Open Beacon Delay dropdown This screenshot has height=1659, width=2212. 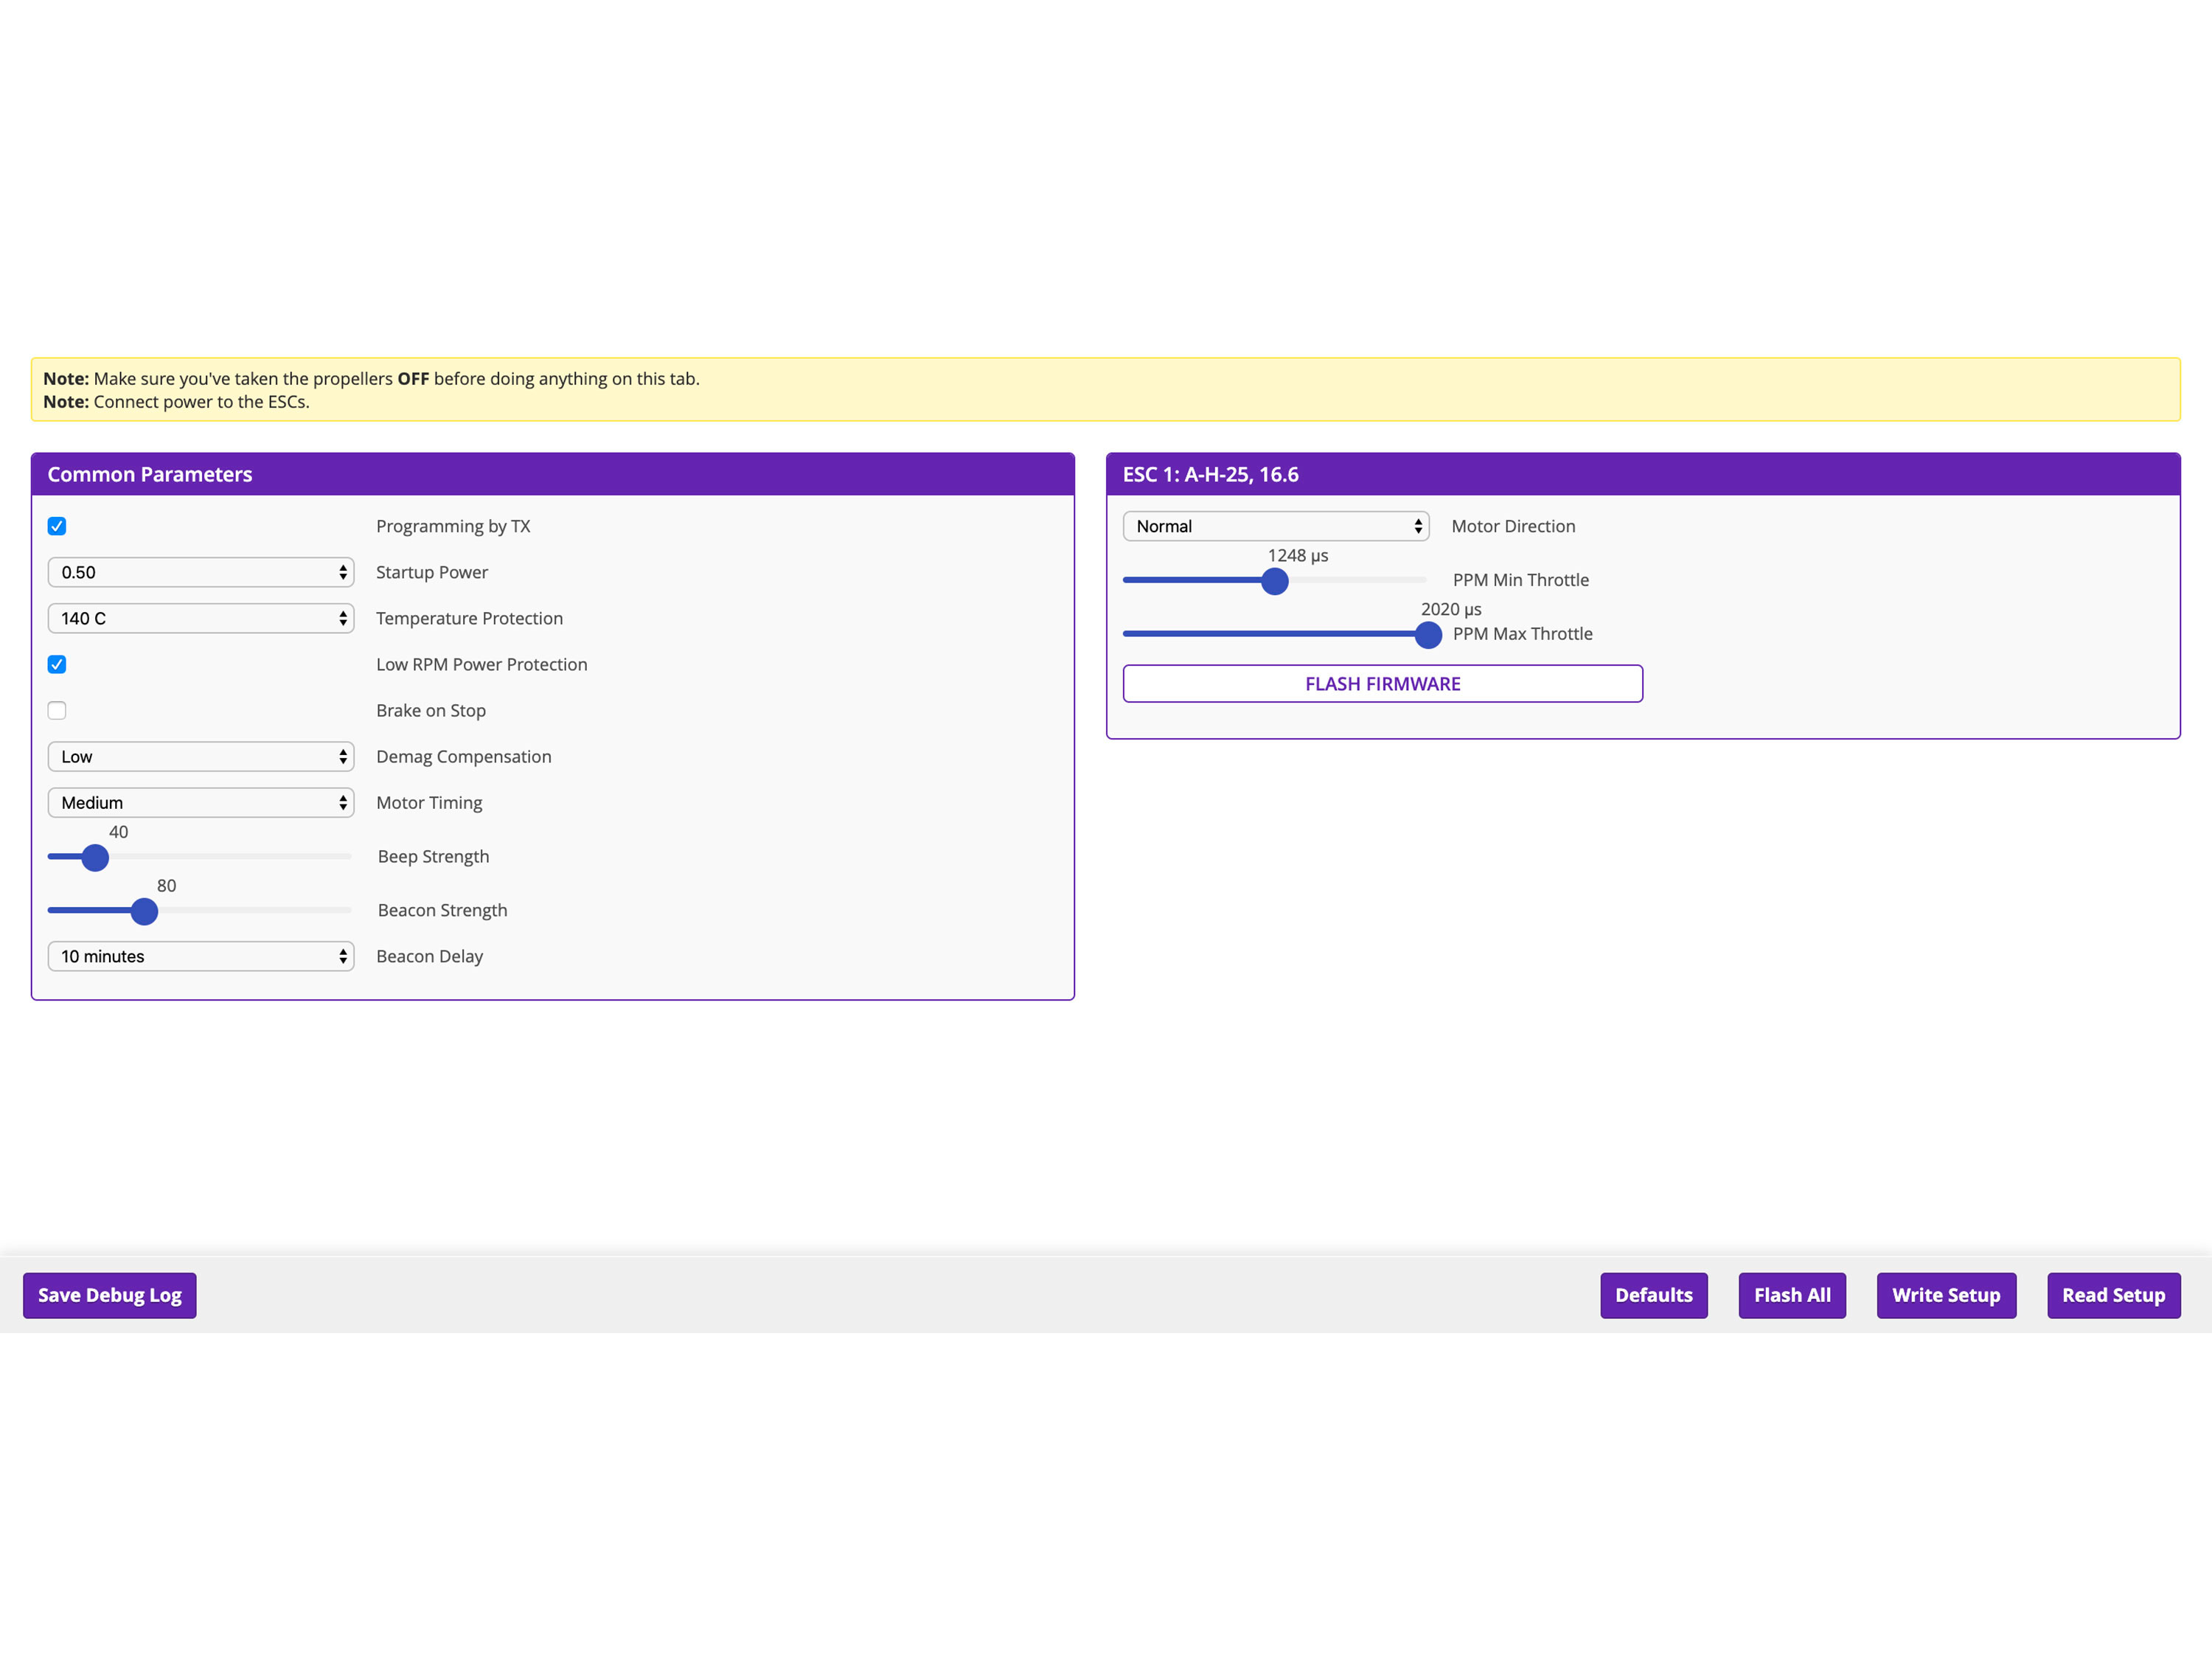[x=200, y=956]
